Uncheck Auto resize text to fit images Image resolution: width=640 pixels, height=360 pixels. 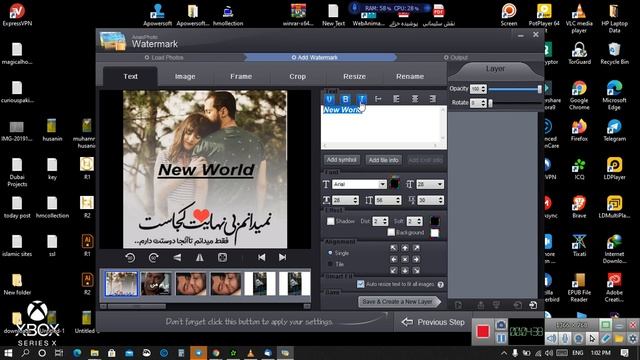(x=360, y=284)
